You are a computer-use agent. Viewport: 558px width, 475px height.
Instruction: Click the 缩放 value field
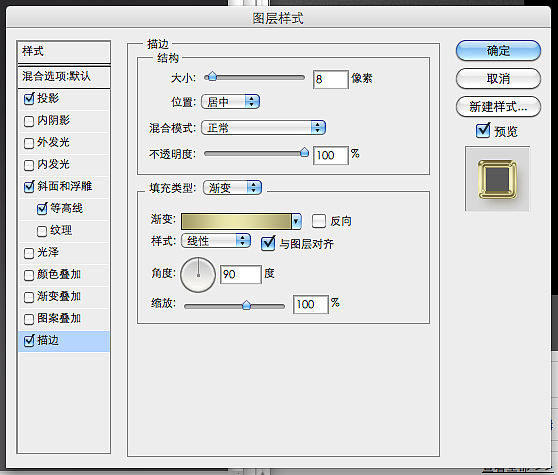click(x=310, y=305)
